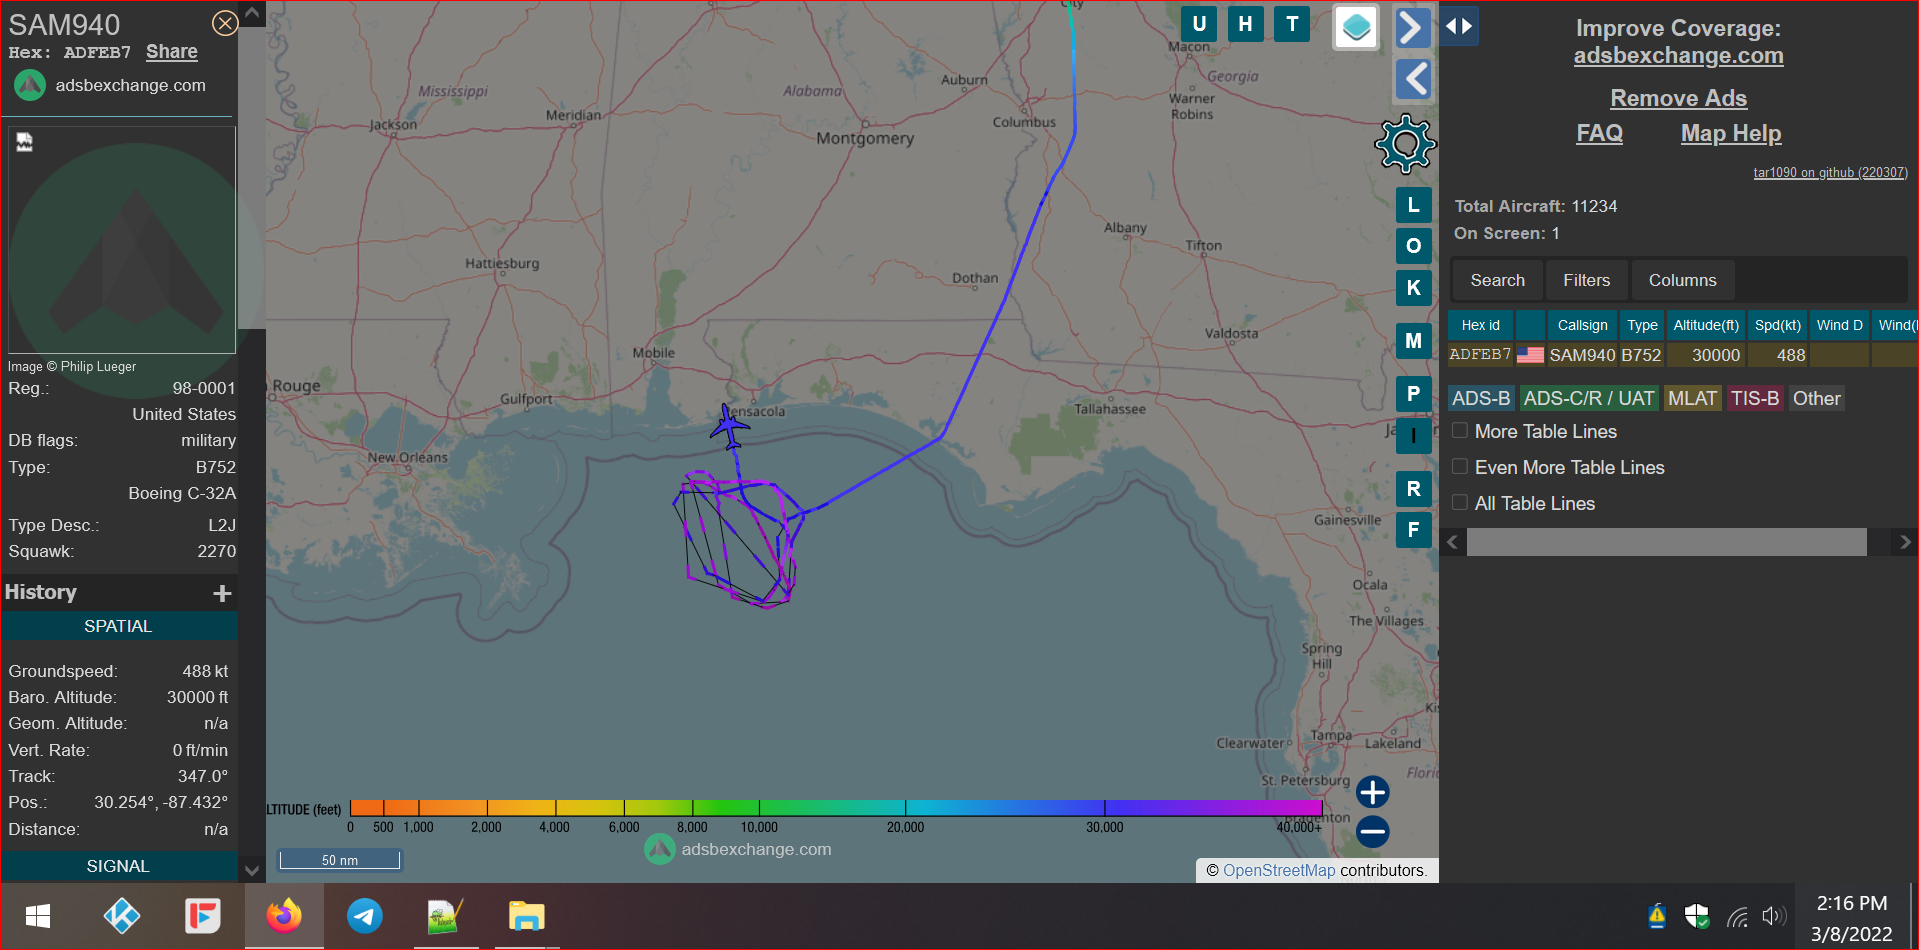
Task: Close the SAM940 aircraft info panel
Action: point(225,23)
